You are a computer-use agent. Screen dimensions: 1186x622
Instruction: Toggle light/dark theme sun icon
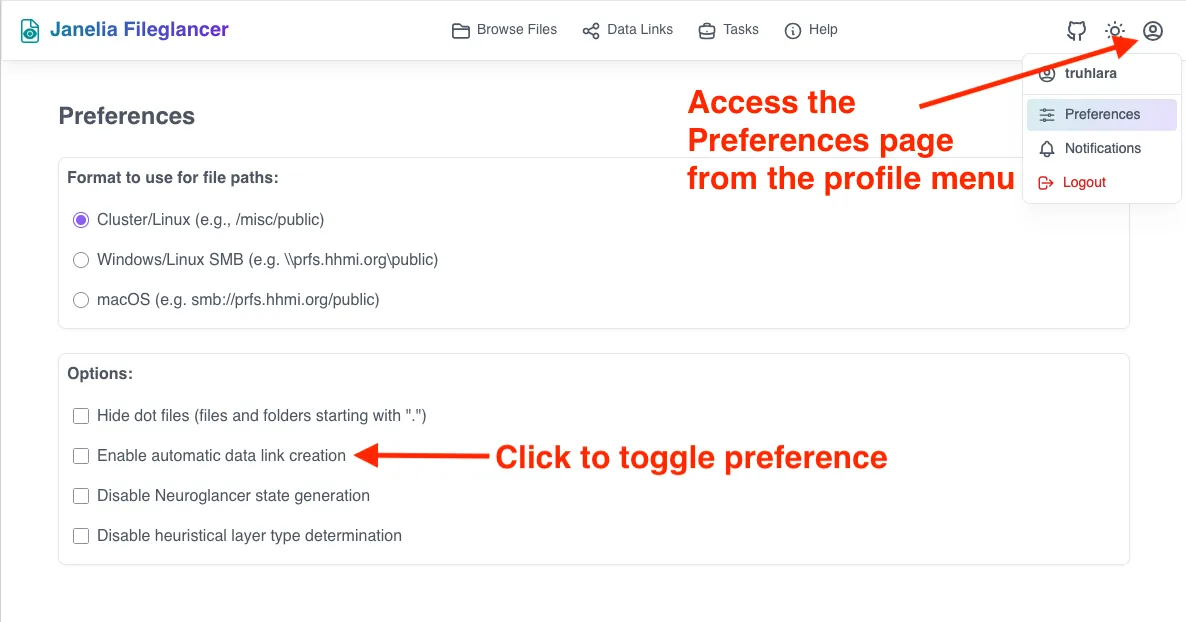(1115, 31)
